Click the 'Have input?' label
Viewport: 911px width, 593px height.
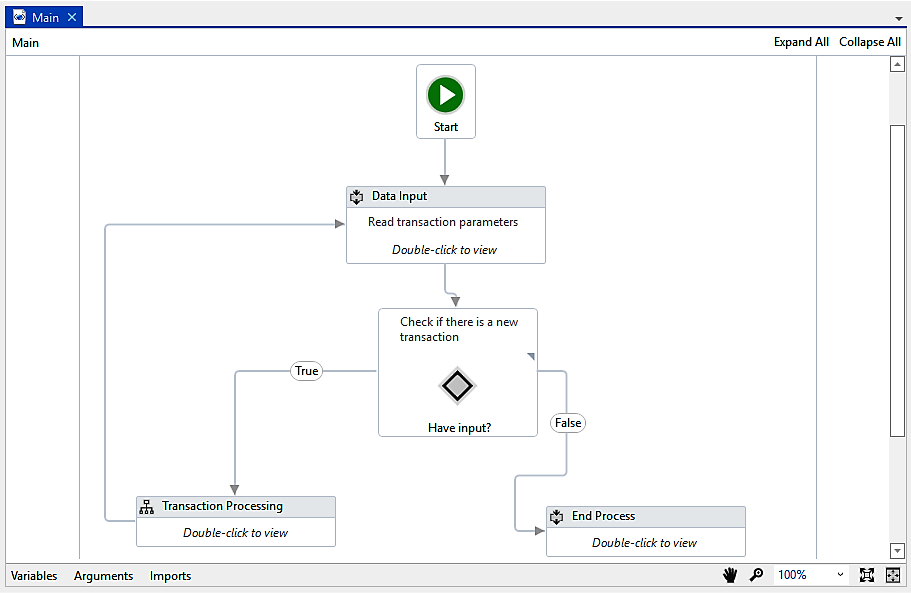click(x=459, y=428)
